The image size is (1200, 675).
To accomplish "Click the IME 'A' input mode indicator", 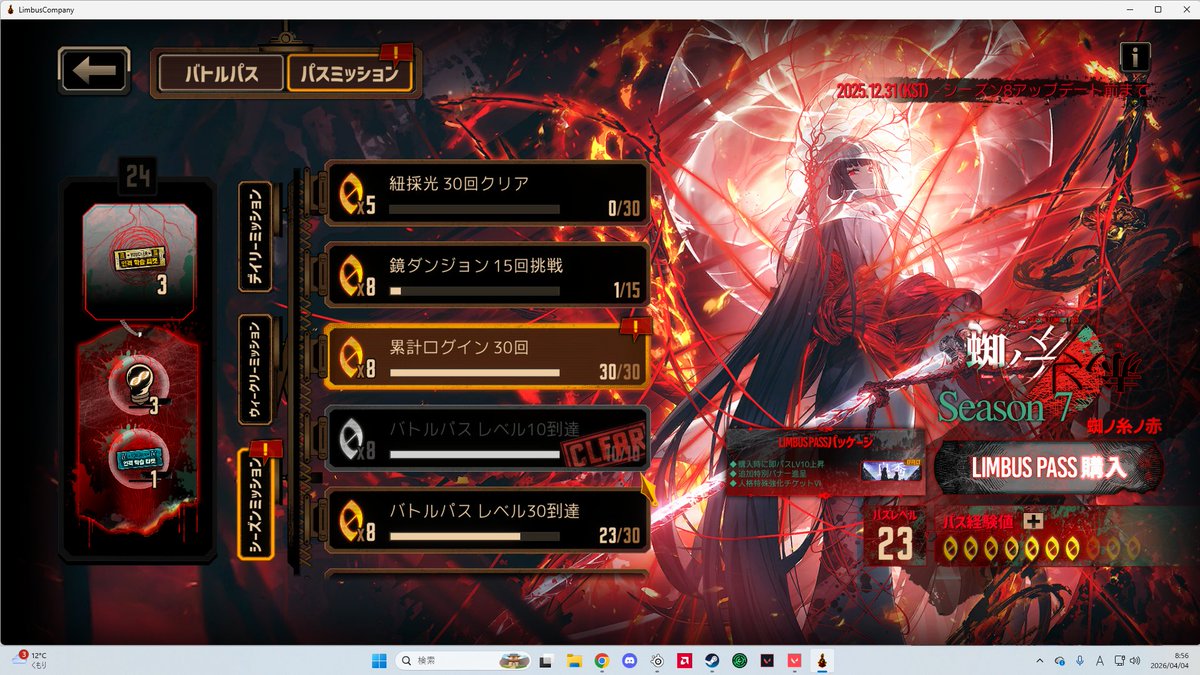I will click(x=1100, y=661).
